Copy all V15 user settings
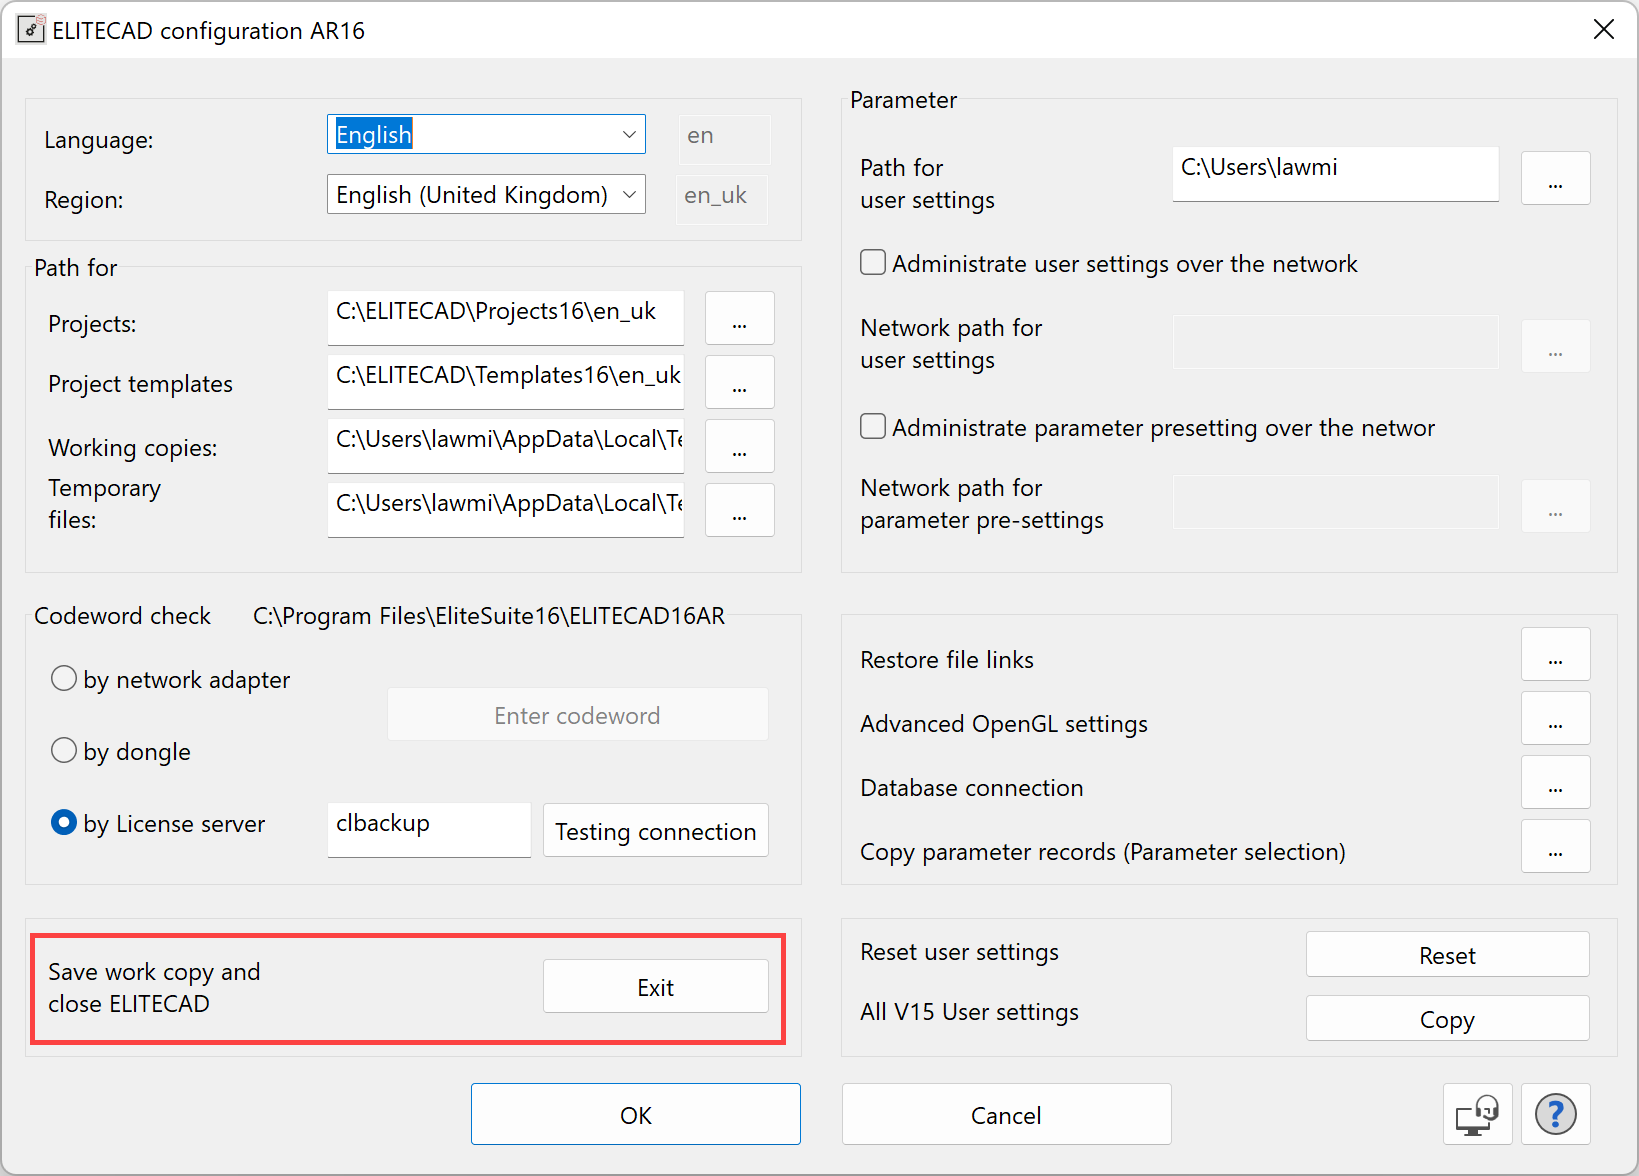Screen dimensions: 1639x1176 (x=1447, y=1018)
